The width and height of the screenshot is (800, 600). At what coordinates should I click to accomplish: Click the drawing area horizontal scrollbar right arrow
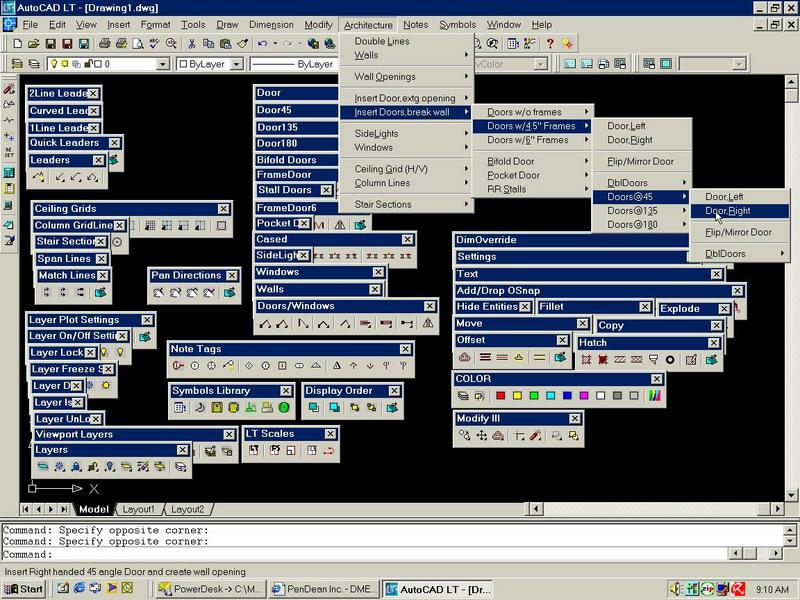pos(777,509)
